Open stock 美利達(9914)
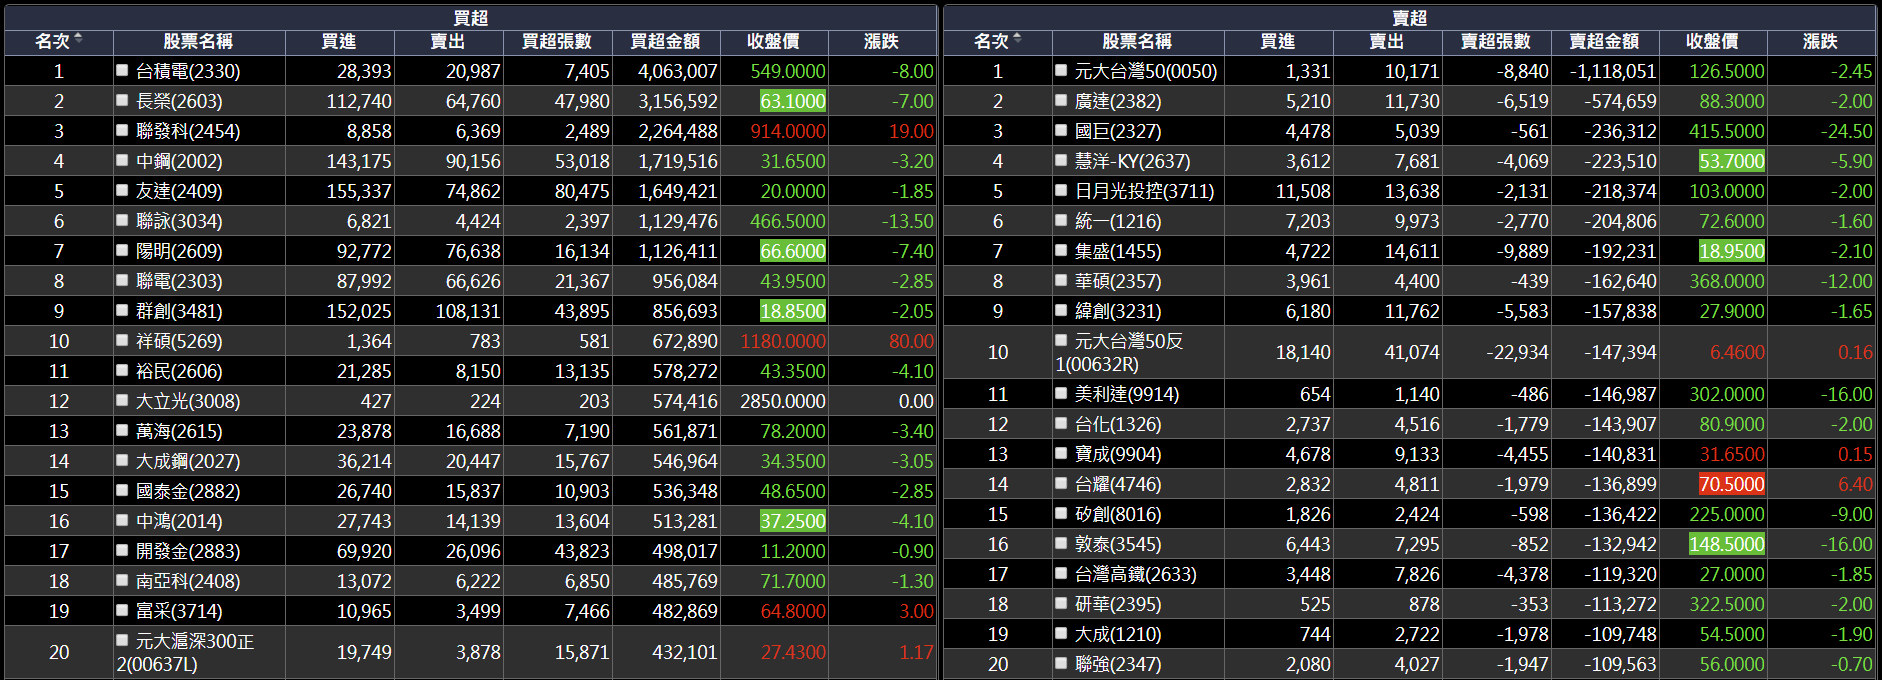The width and height of the screenshot is (1882, 680). point(1127,394)
